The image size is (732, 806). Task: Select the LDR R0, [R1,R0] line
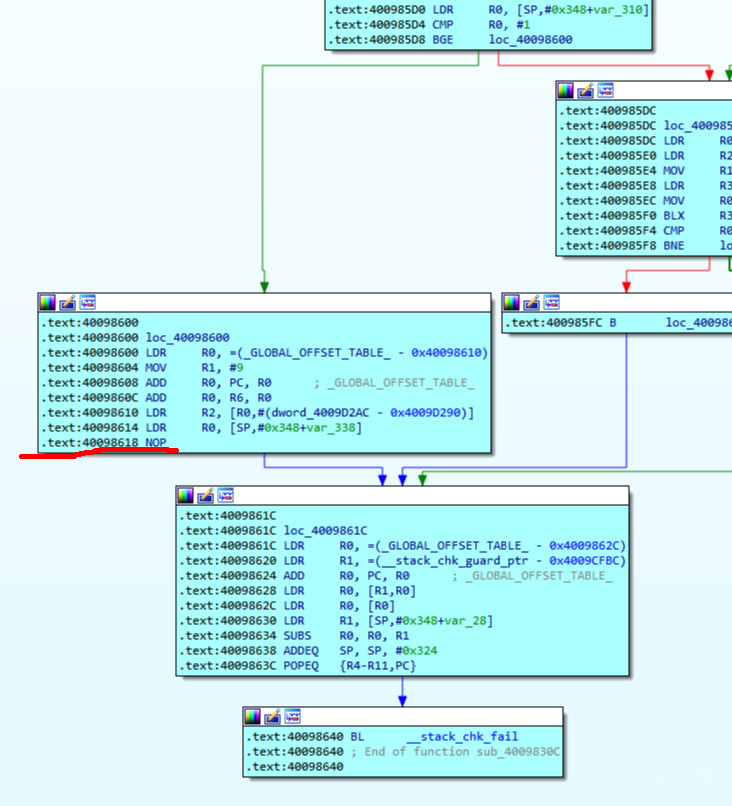coord(298,591)
